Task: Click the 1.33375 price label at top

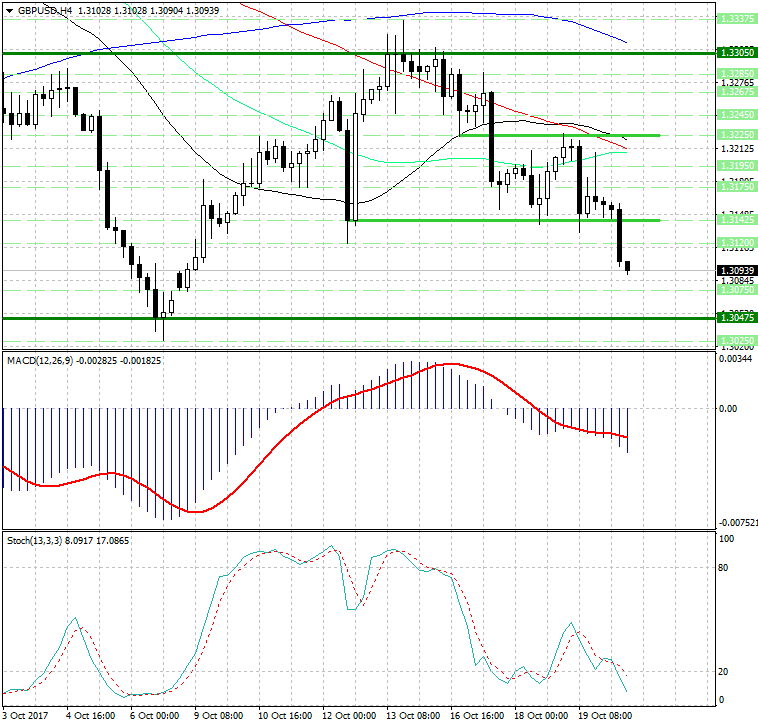Action: pyautogui.click(x=736, y=18)
